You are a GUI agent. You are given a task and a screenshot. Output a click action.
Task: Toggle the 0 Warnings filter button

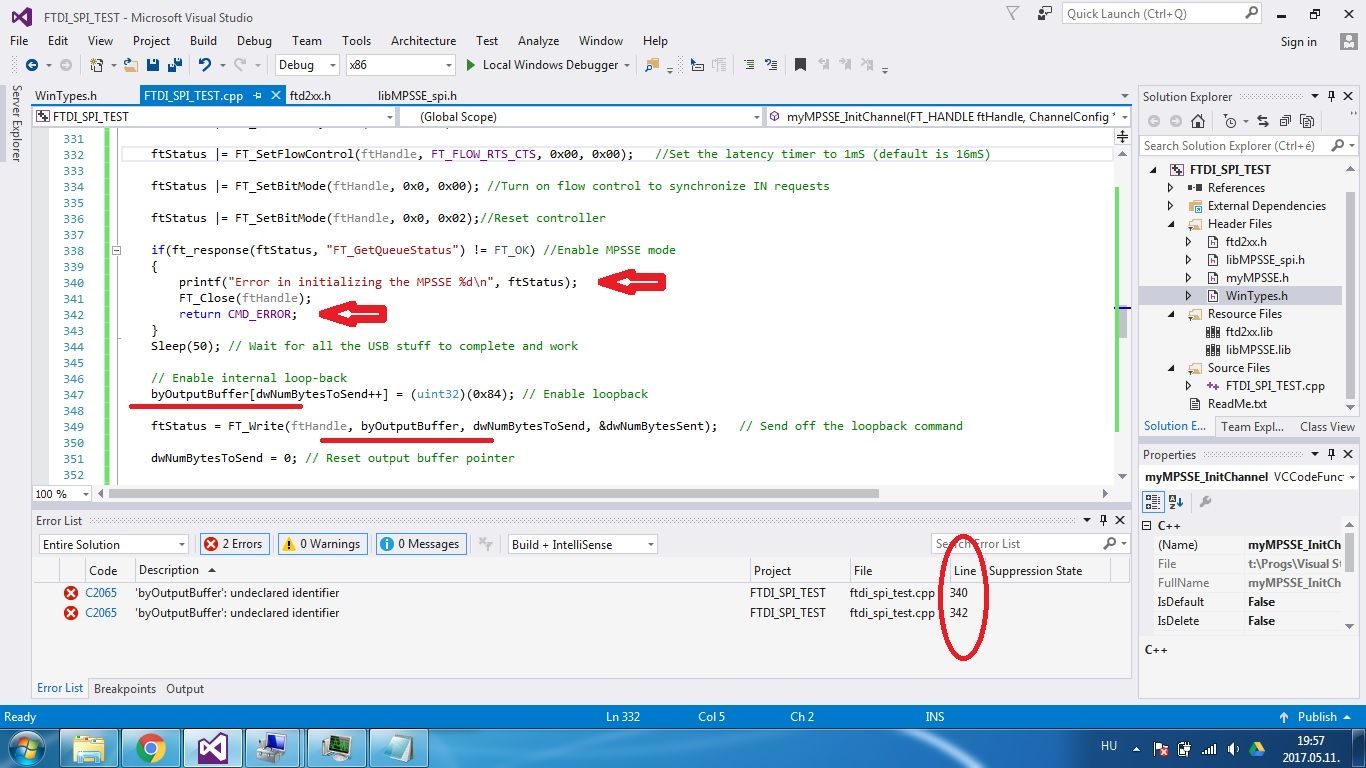coord(321,544)
